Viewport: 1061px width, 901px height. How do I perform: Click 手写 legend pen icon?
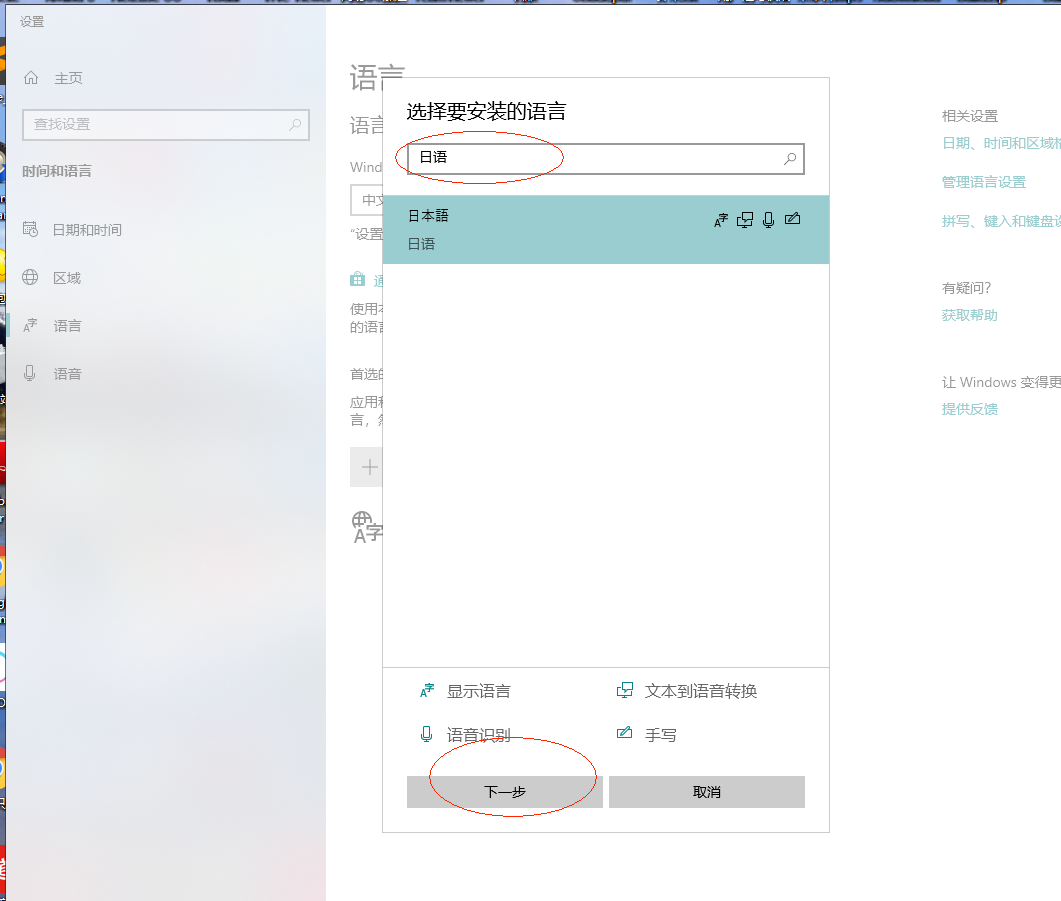[625, 733]
